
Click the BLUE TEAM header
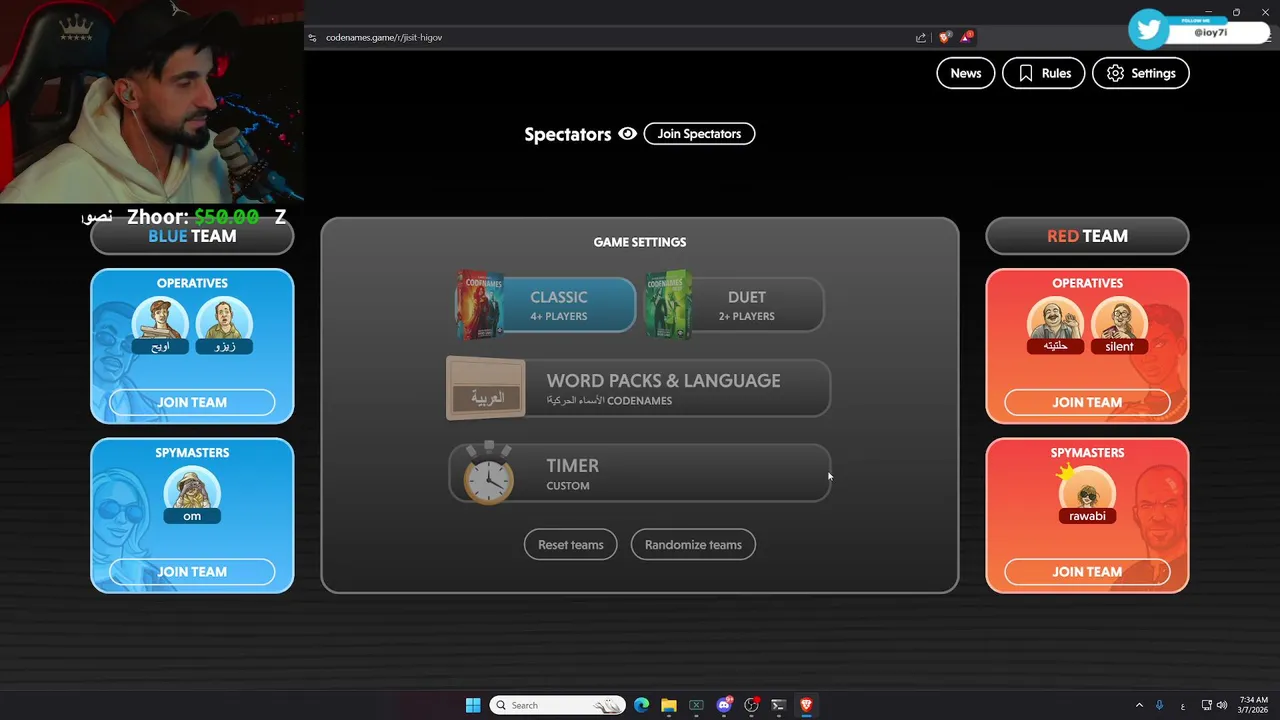click(x=192, y=236)
